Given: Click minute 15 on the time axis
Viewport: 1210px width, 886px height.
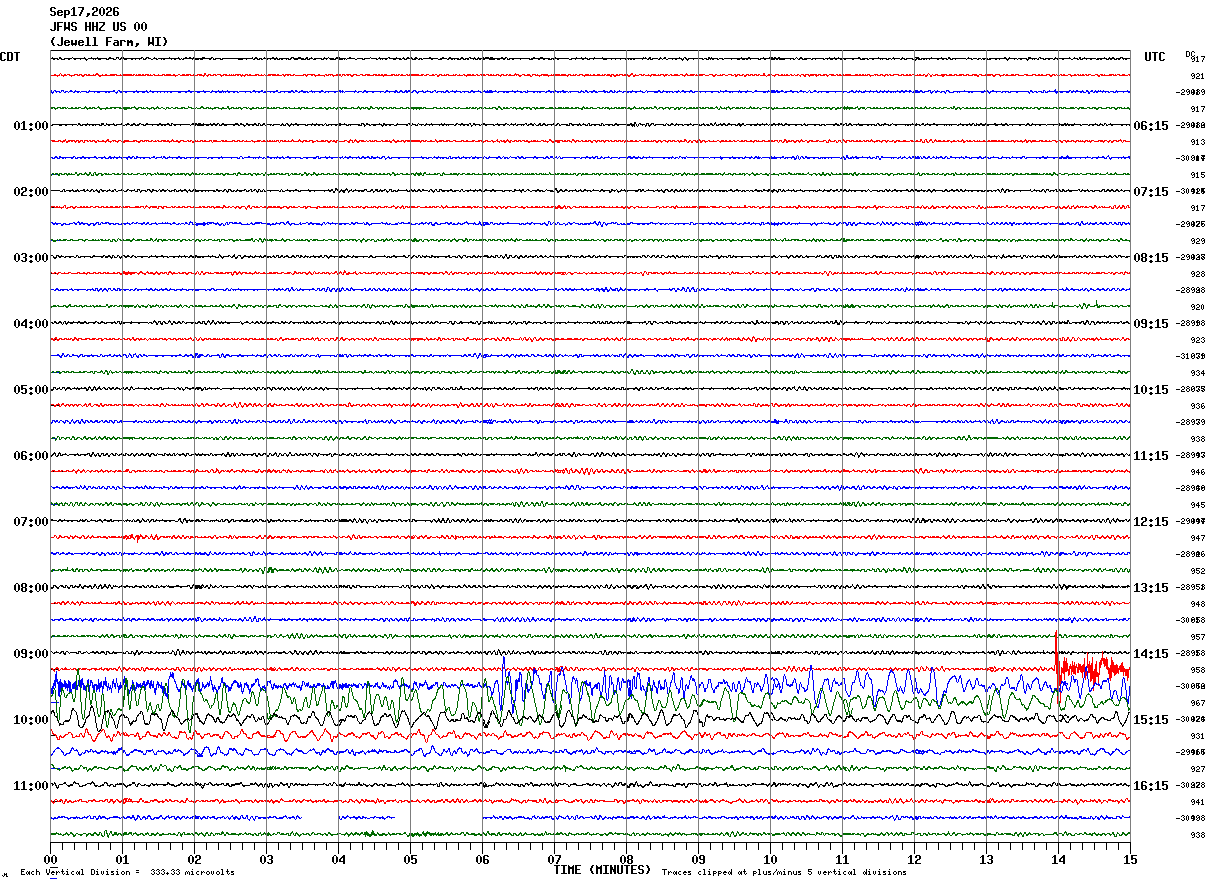Looking at the screenshot, I should pos(1130,860).
